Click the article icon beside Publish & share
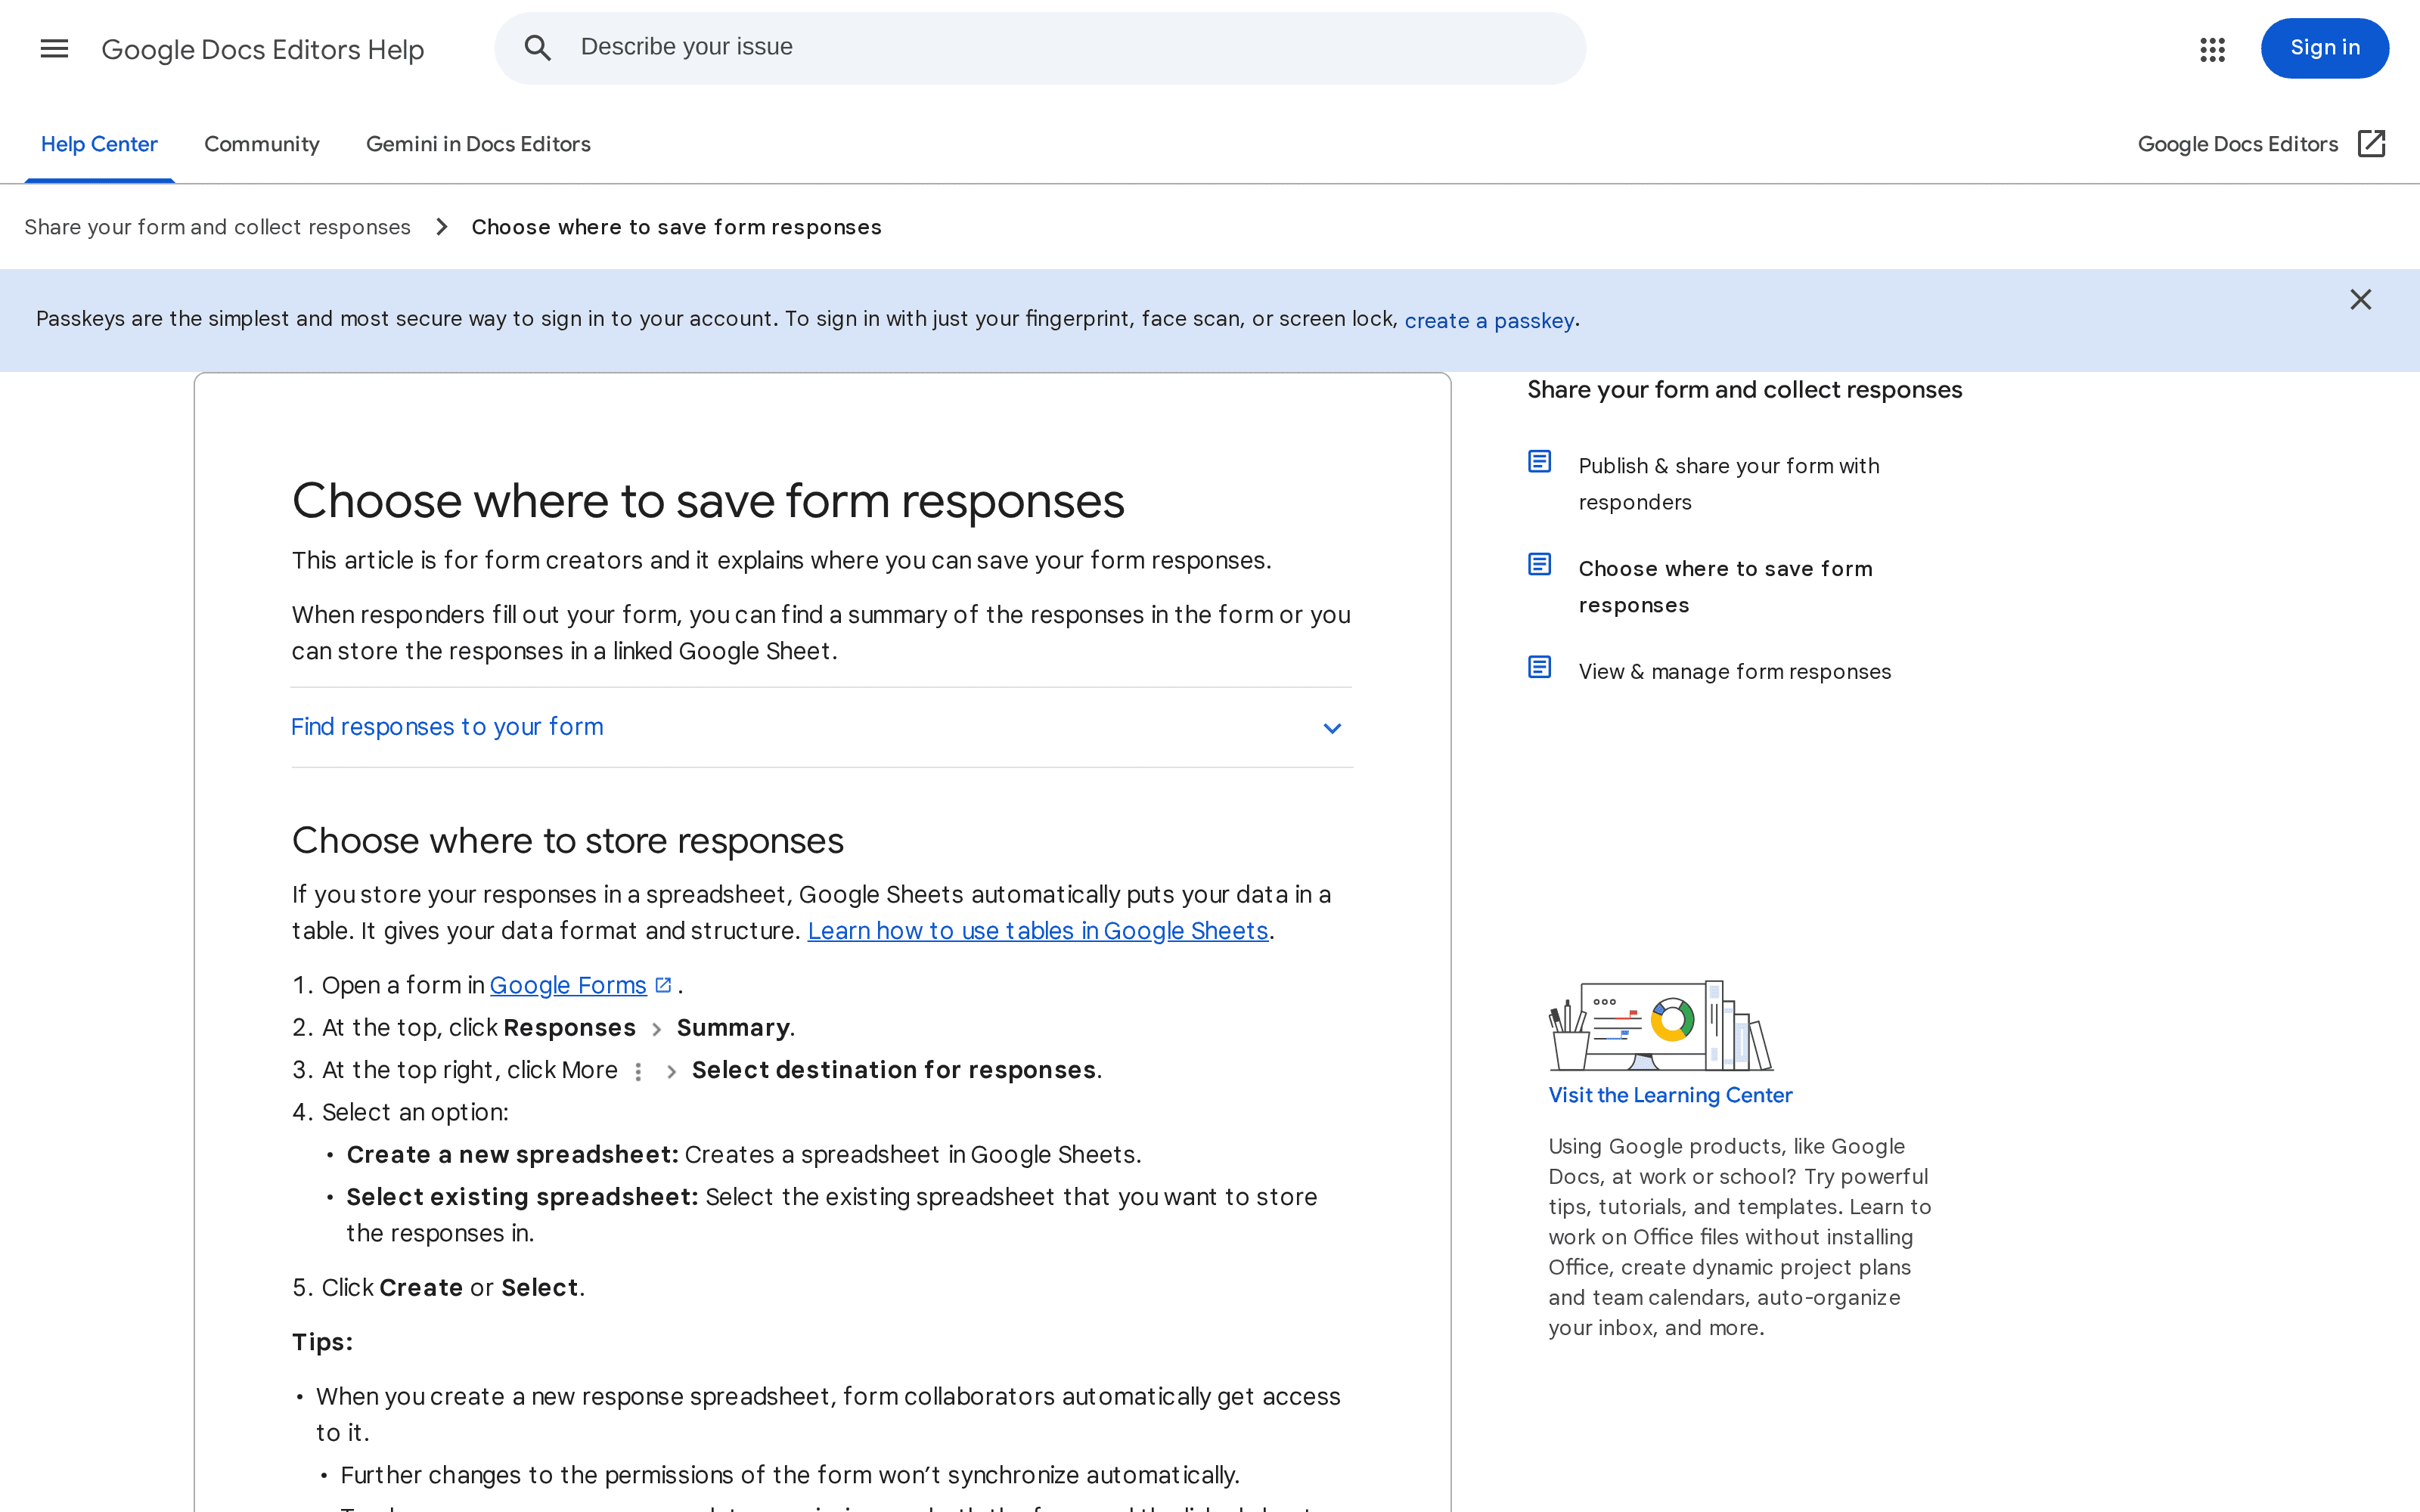Image resolution: width=2420 pixels, height=1512 pixels. 1539,462
